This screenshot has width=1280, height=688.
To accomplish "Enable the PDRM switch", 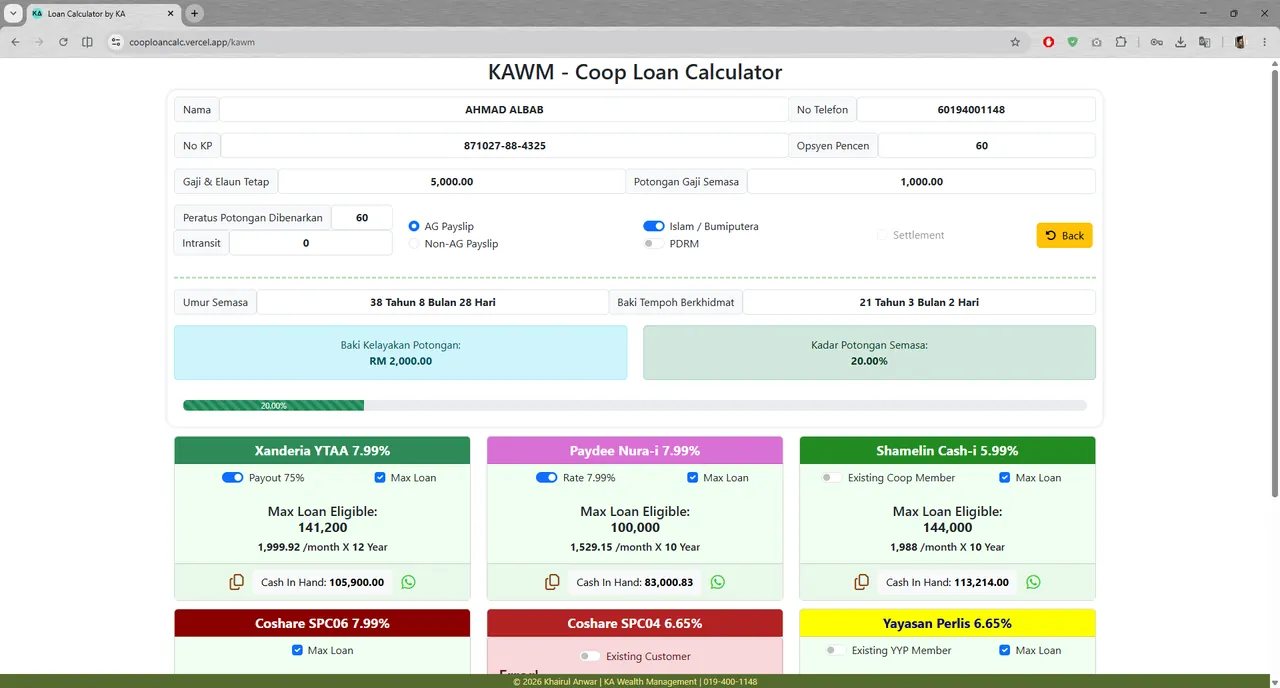I will pyautogui.click(x=654, y=244).
